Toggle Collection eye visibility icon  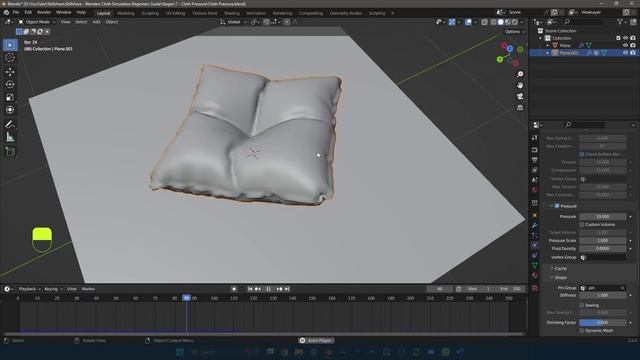[x=625, y=38]
